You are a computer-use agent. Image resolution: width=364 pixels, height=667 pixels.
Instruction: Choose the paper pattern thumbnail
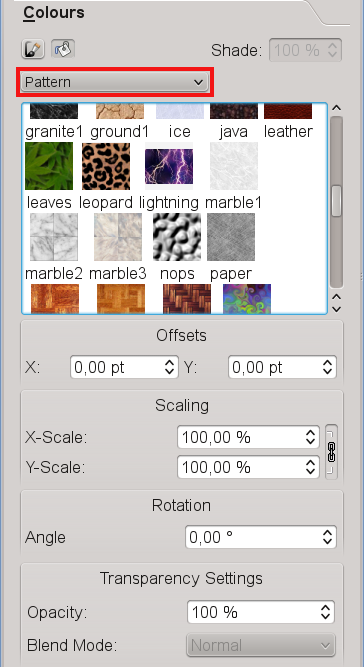click(231, 237)
